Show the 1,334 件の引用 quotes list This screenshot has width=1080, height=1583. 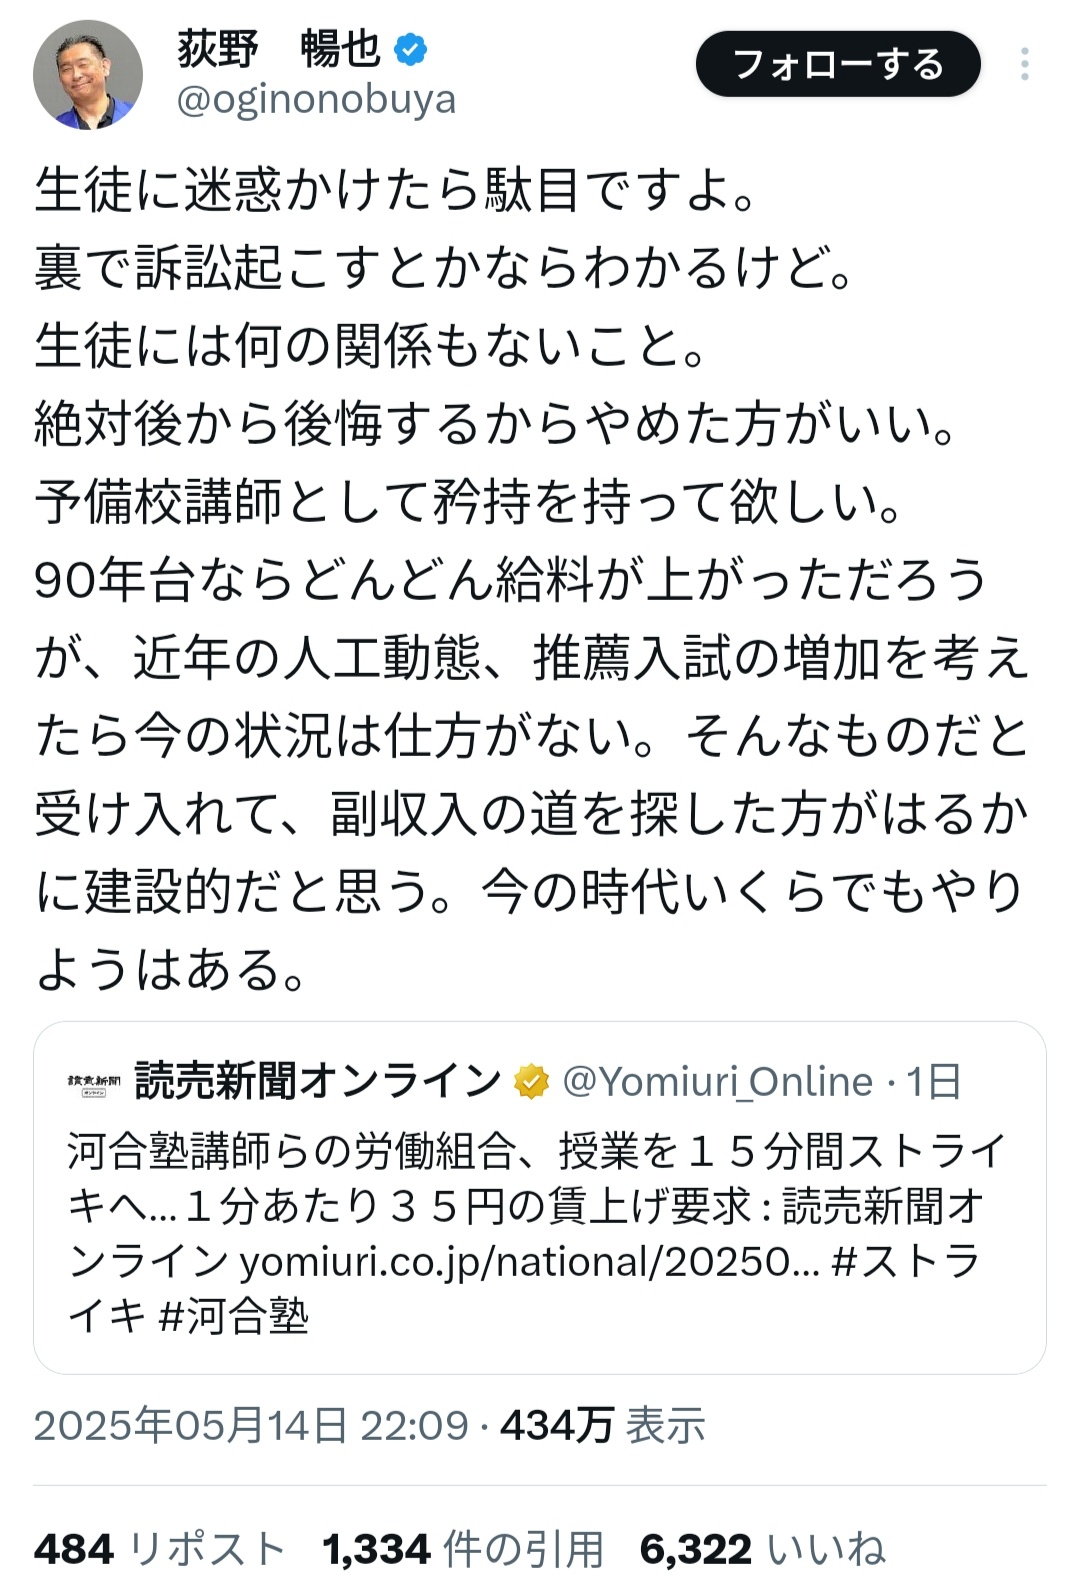[x=463, y=1549]
